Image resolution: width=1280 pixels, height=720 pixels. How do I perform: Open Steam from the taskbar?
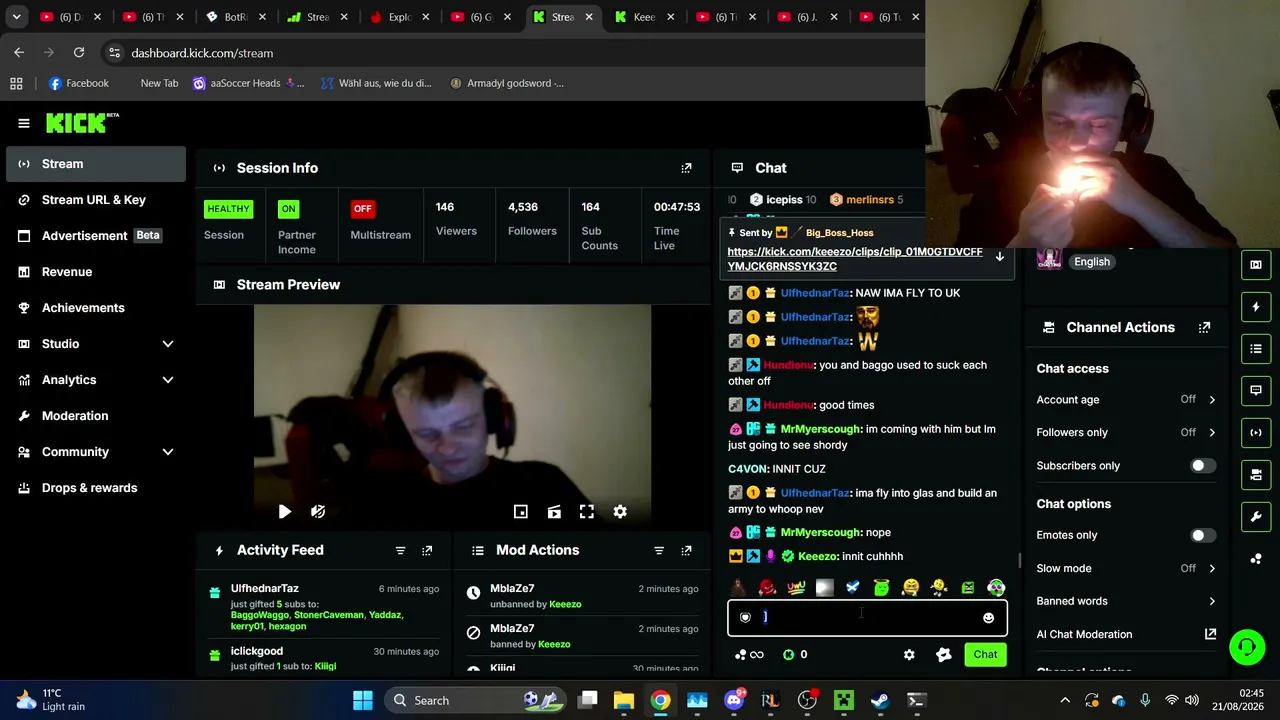coord(880,700)
